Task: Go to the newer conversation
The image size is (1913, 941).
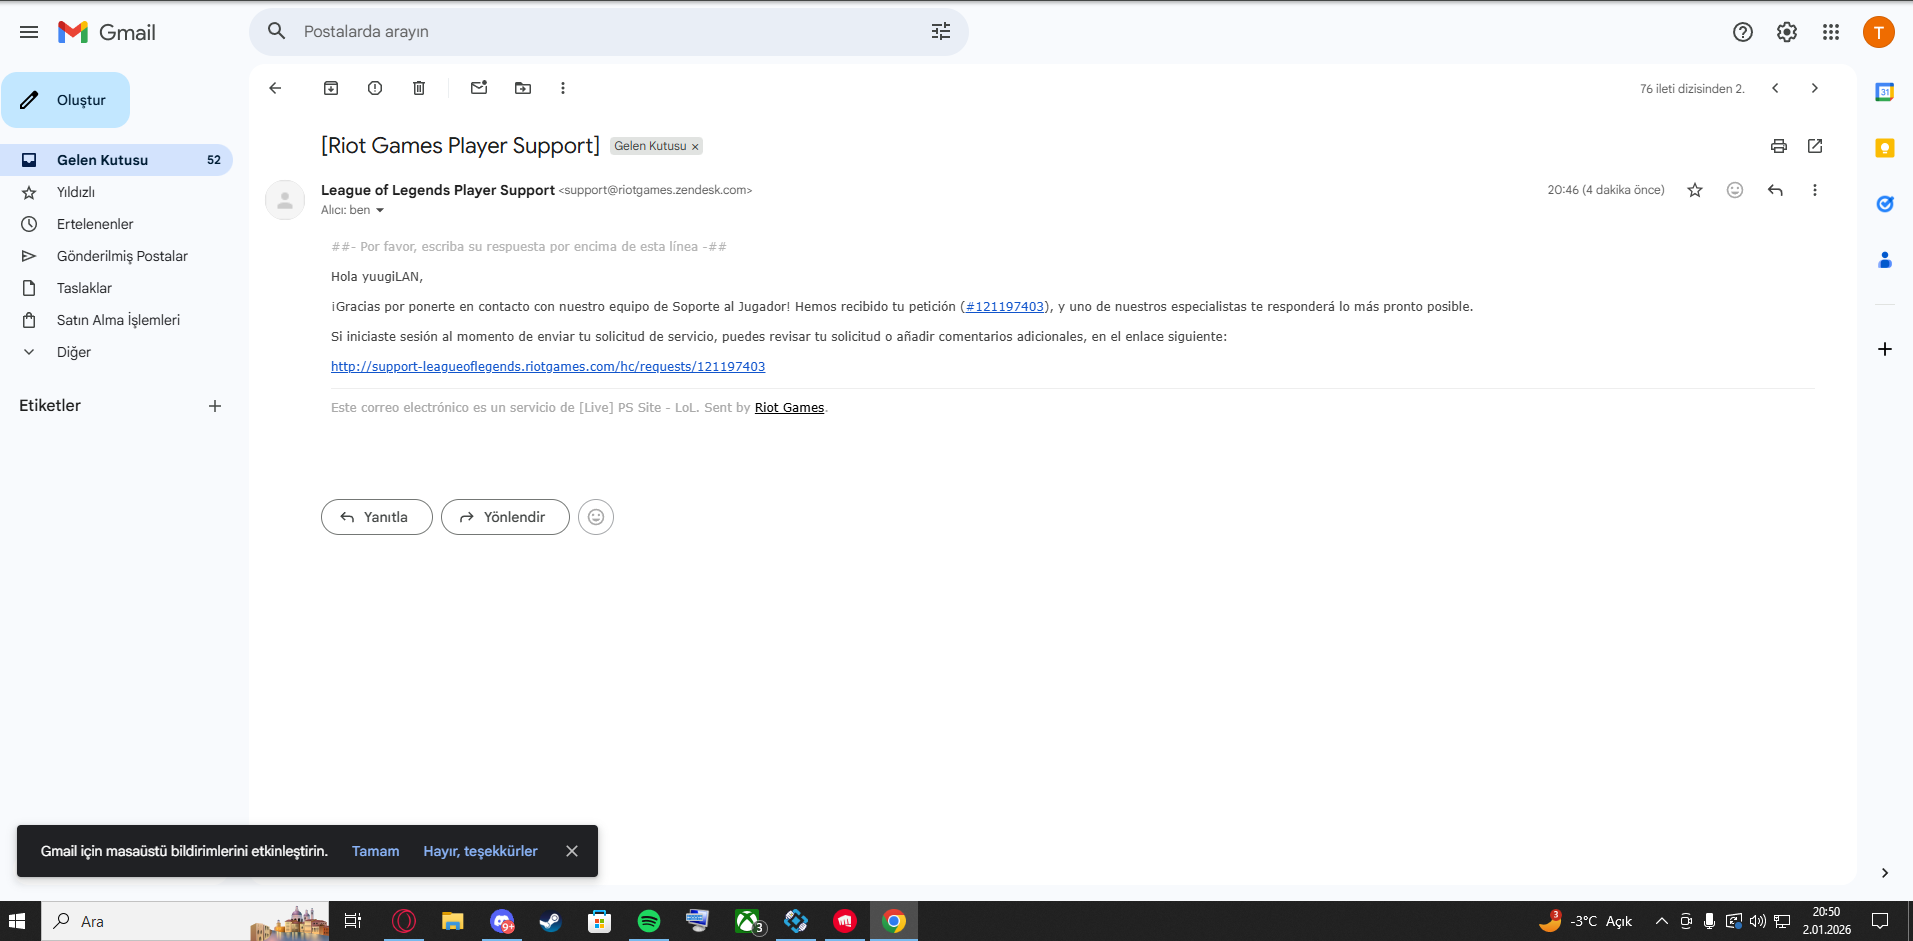Action: coord(1775,88)
